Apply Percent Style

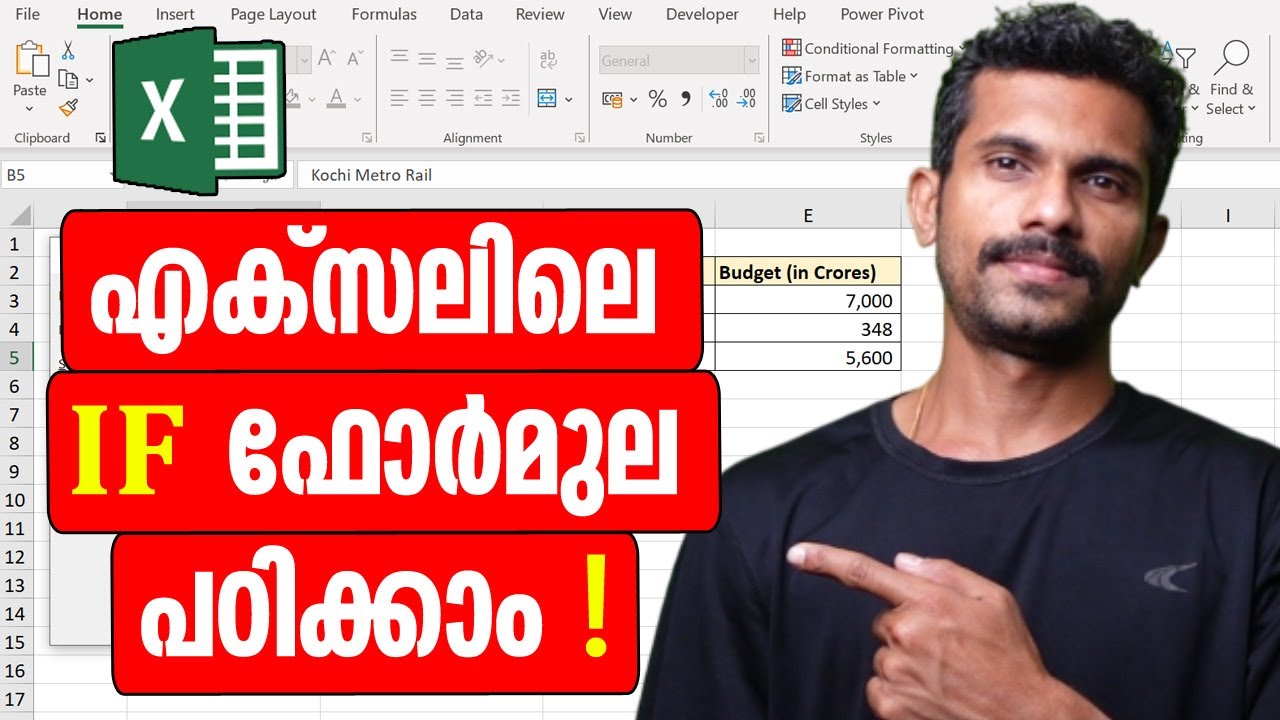[x=657, y=99]
